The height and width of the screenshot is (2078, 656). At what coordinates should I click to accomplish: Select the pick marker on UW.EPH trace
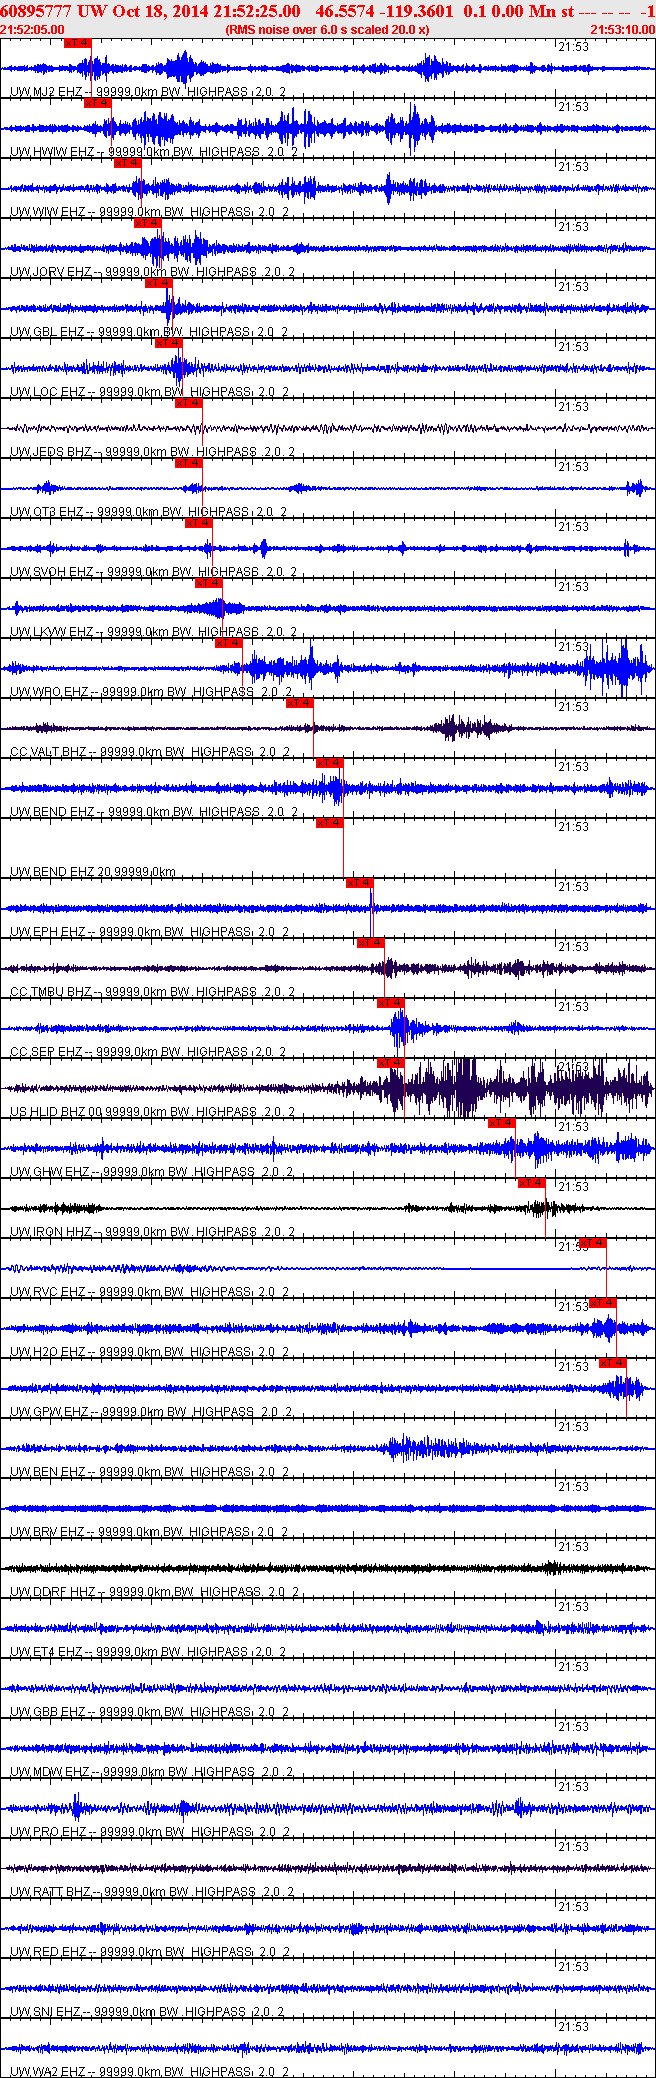click(359, 883)
